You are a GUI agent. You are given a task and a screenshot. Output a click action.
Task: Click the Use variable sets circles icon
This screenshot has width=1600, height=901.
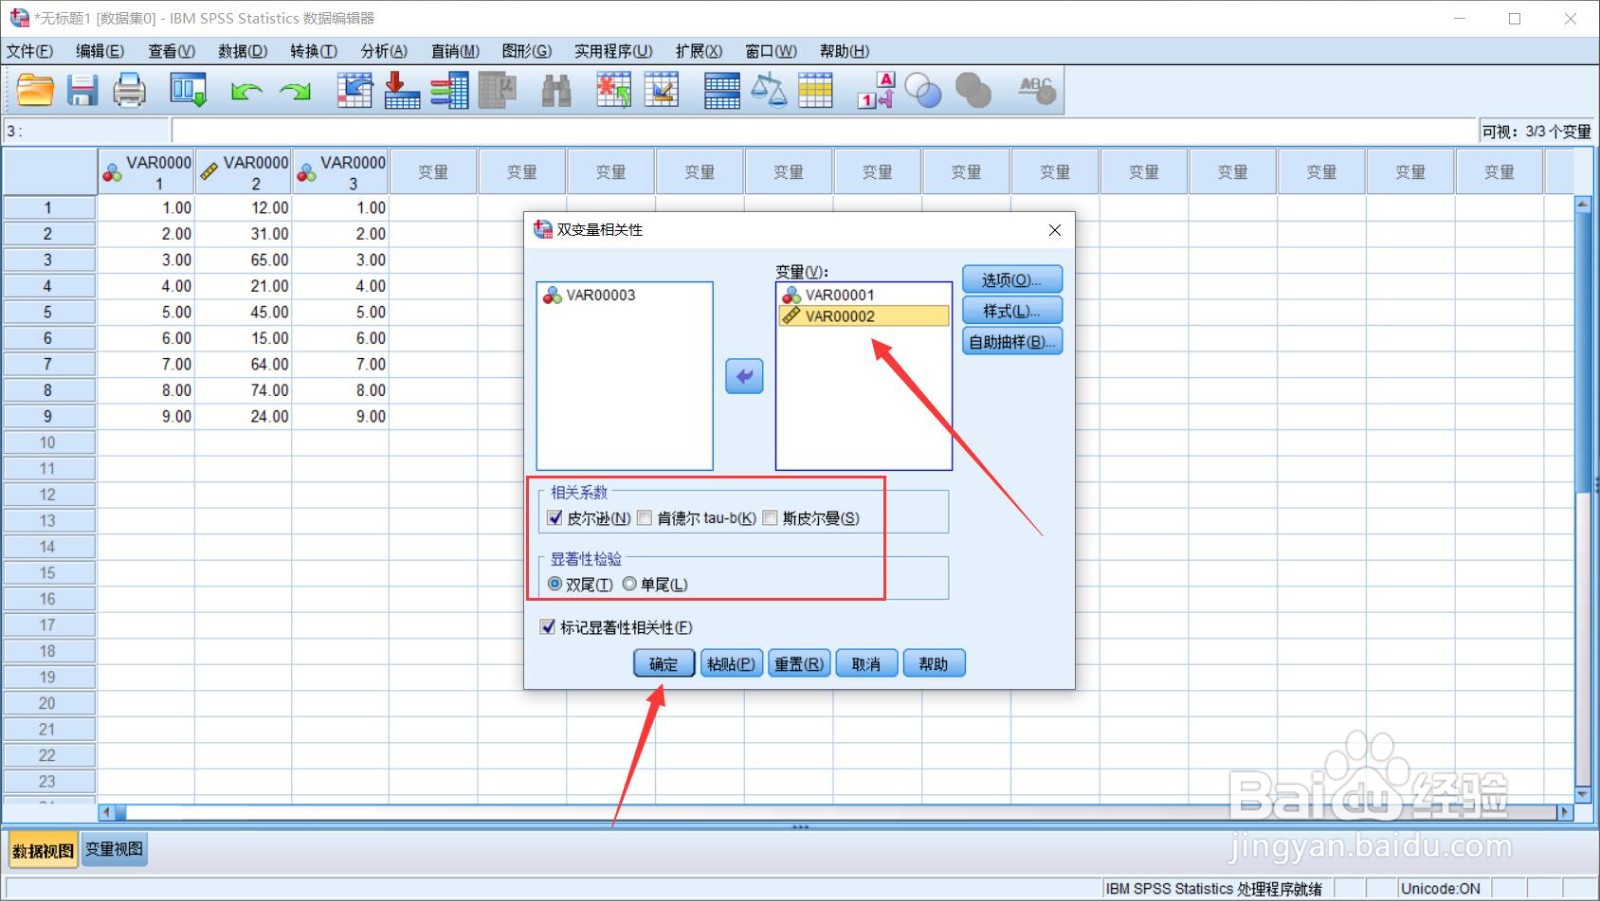tap(923, 90)
